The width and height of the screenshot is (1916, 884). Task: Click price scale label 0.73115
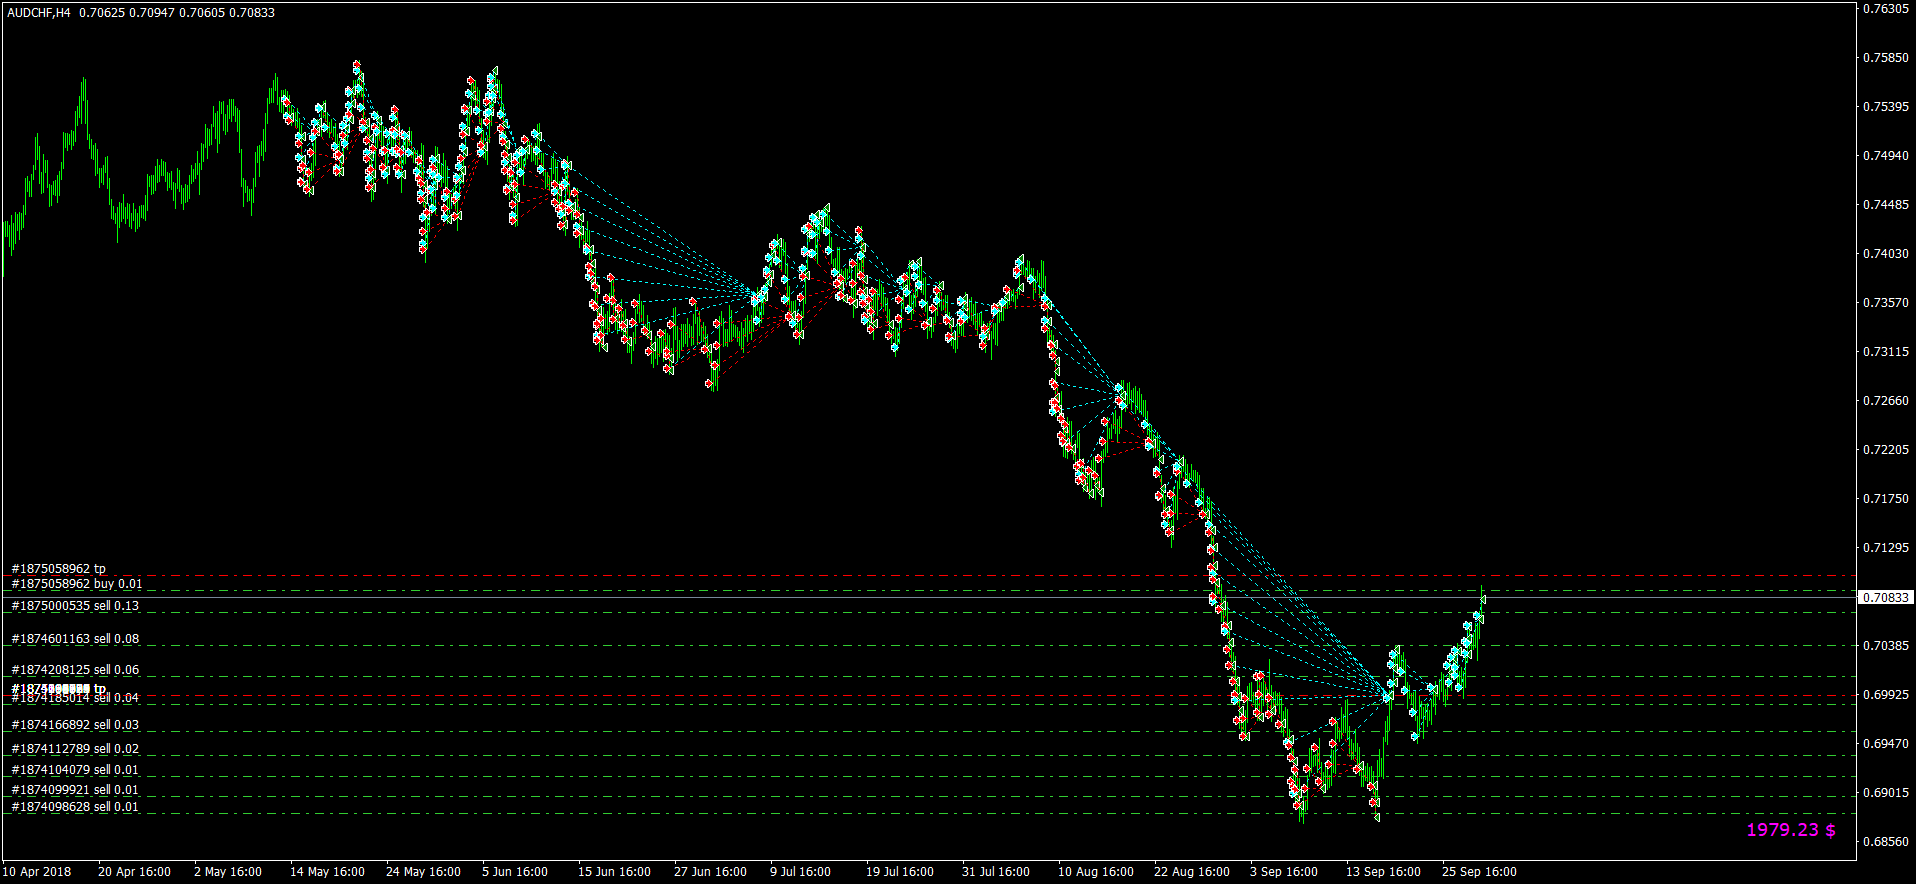coord(1886,352)
